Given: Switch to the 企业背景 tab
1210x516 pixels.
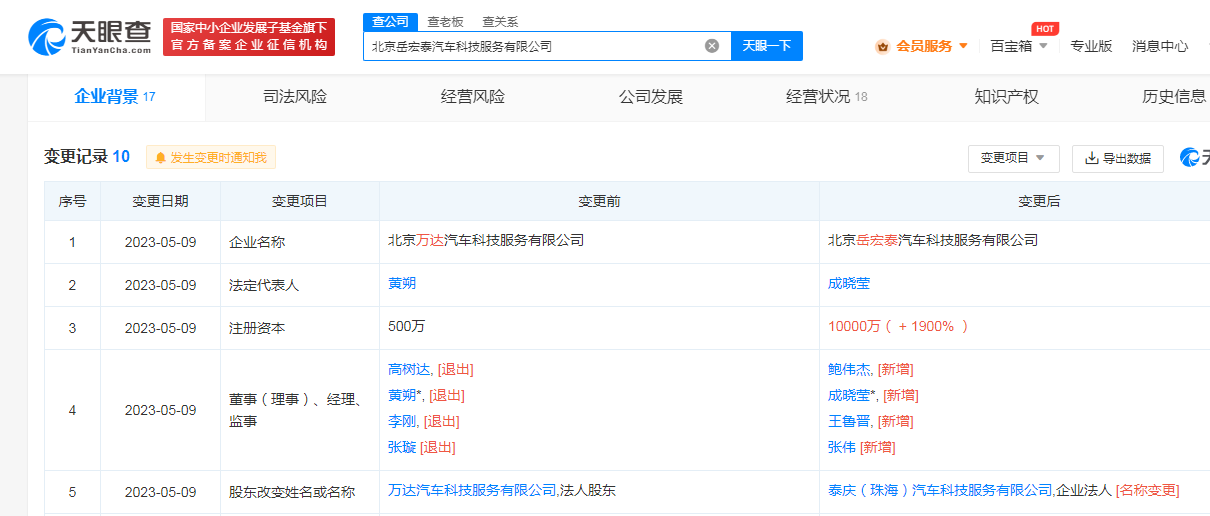Looking at the screenshot, I should tap(115, 97).
